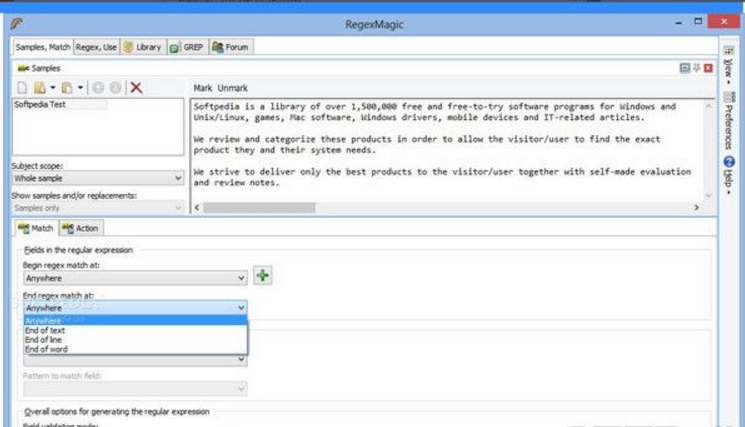Close the Samples panel with red icon
Image resolution: width=745 pixels, height=427 pixels.
tap(708, 68)
